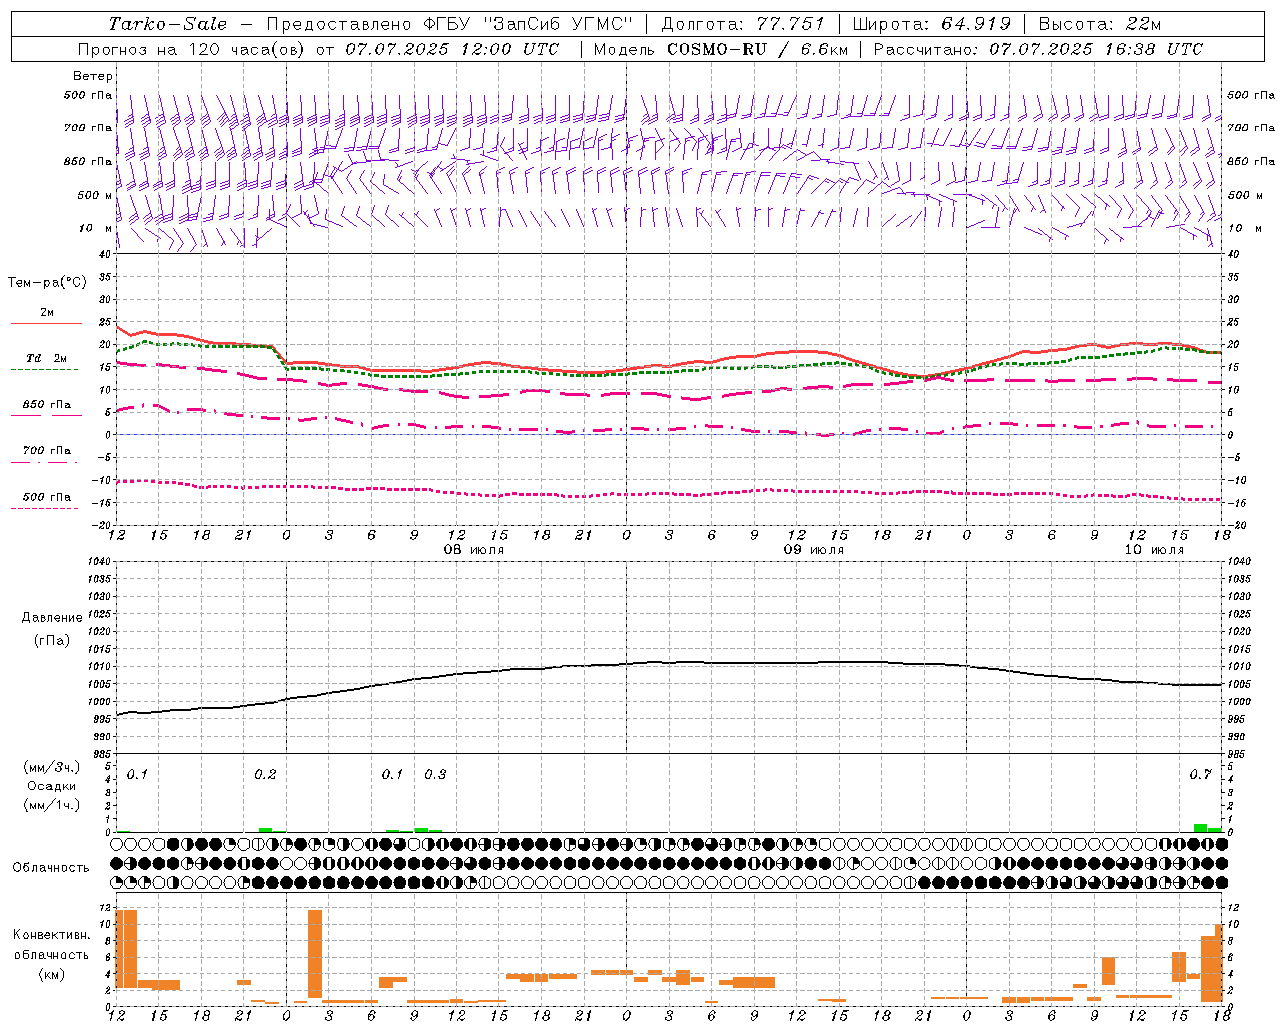Viewport: 1280px width, 1024px height.
Task: Click the '700 гПа' temperature legend entry
Action: [46, 450]
